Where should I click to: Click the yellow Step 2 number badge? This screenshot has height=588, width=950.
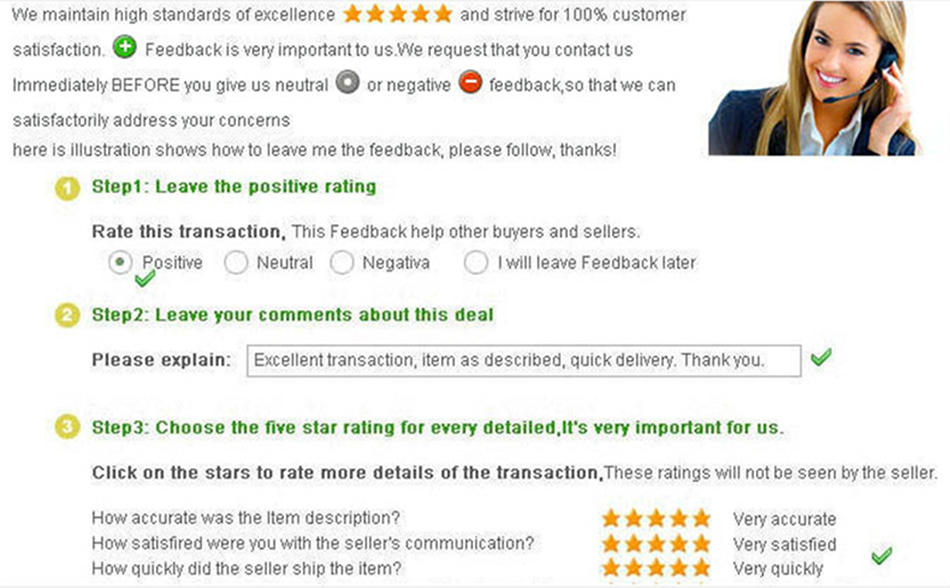67,316
